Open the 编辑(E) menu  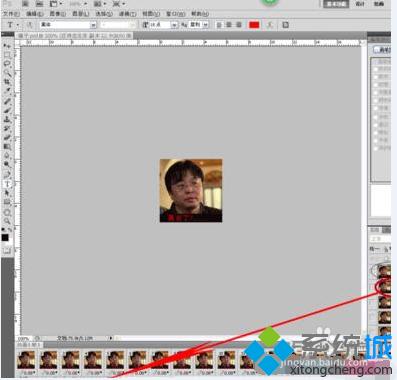pyautogui.click(x=35, y=14)
